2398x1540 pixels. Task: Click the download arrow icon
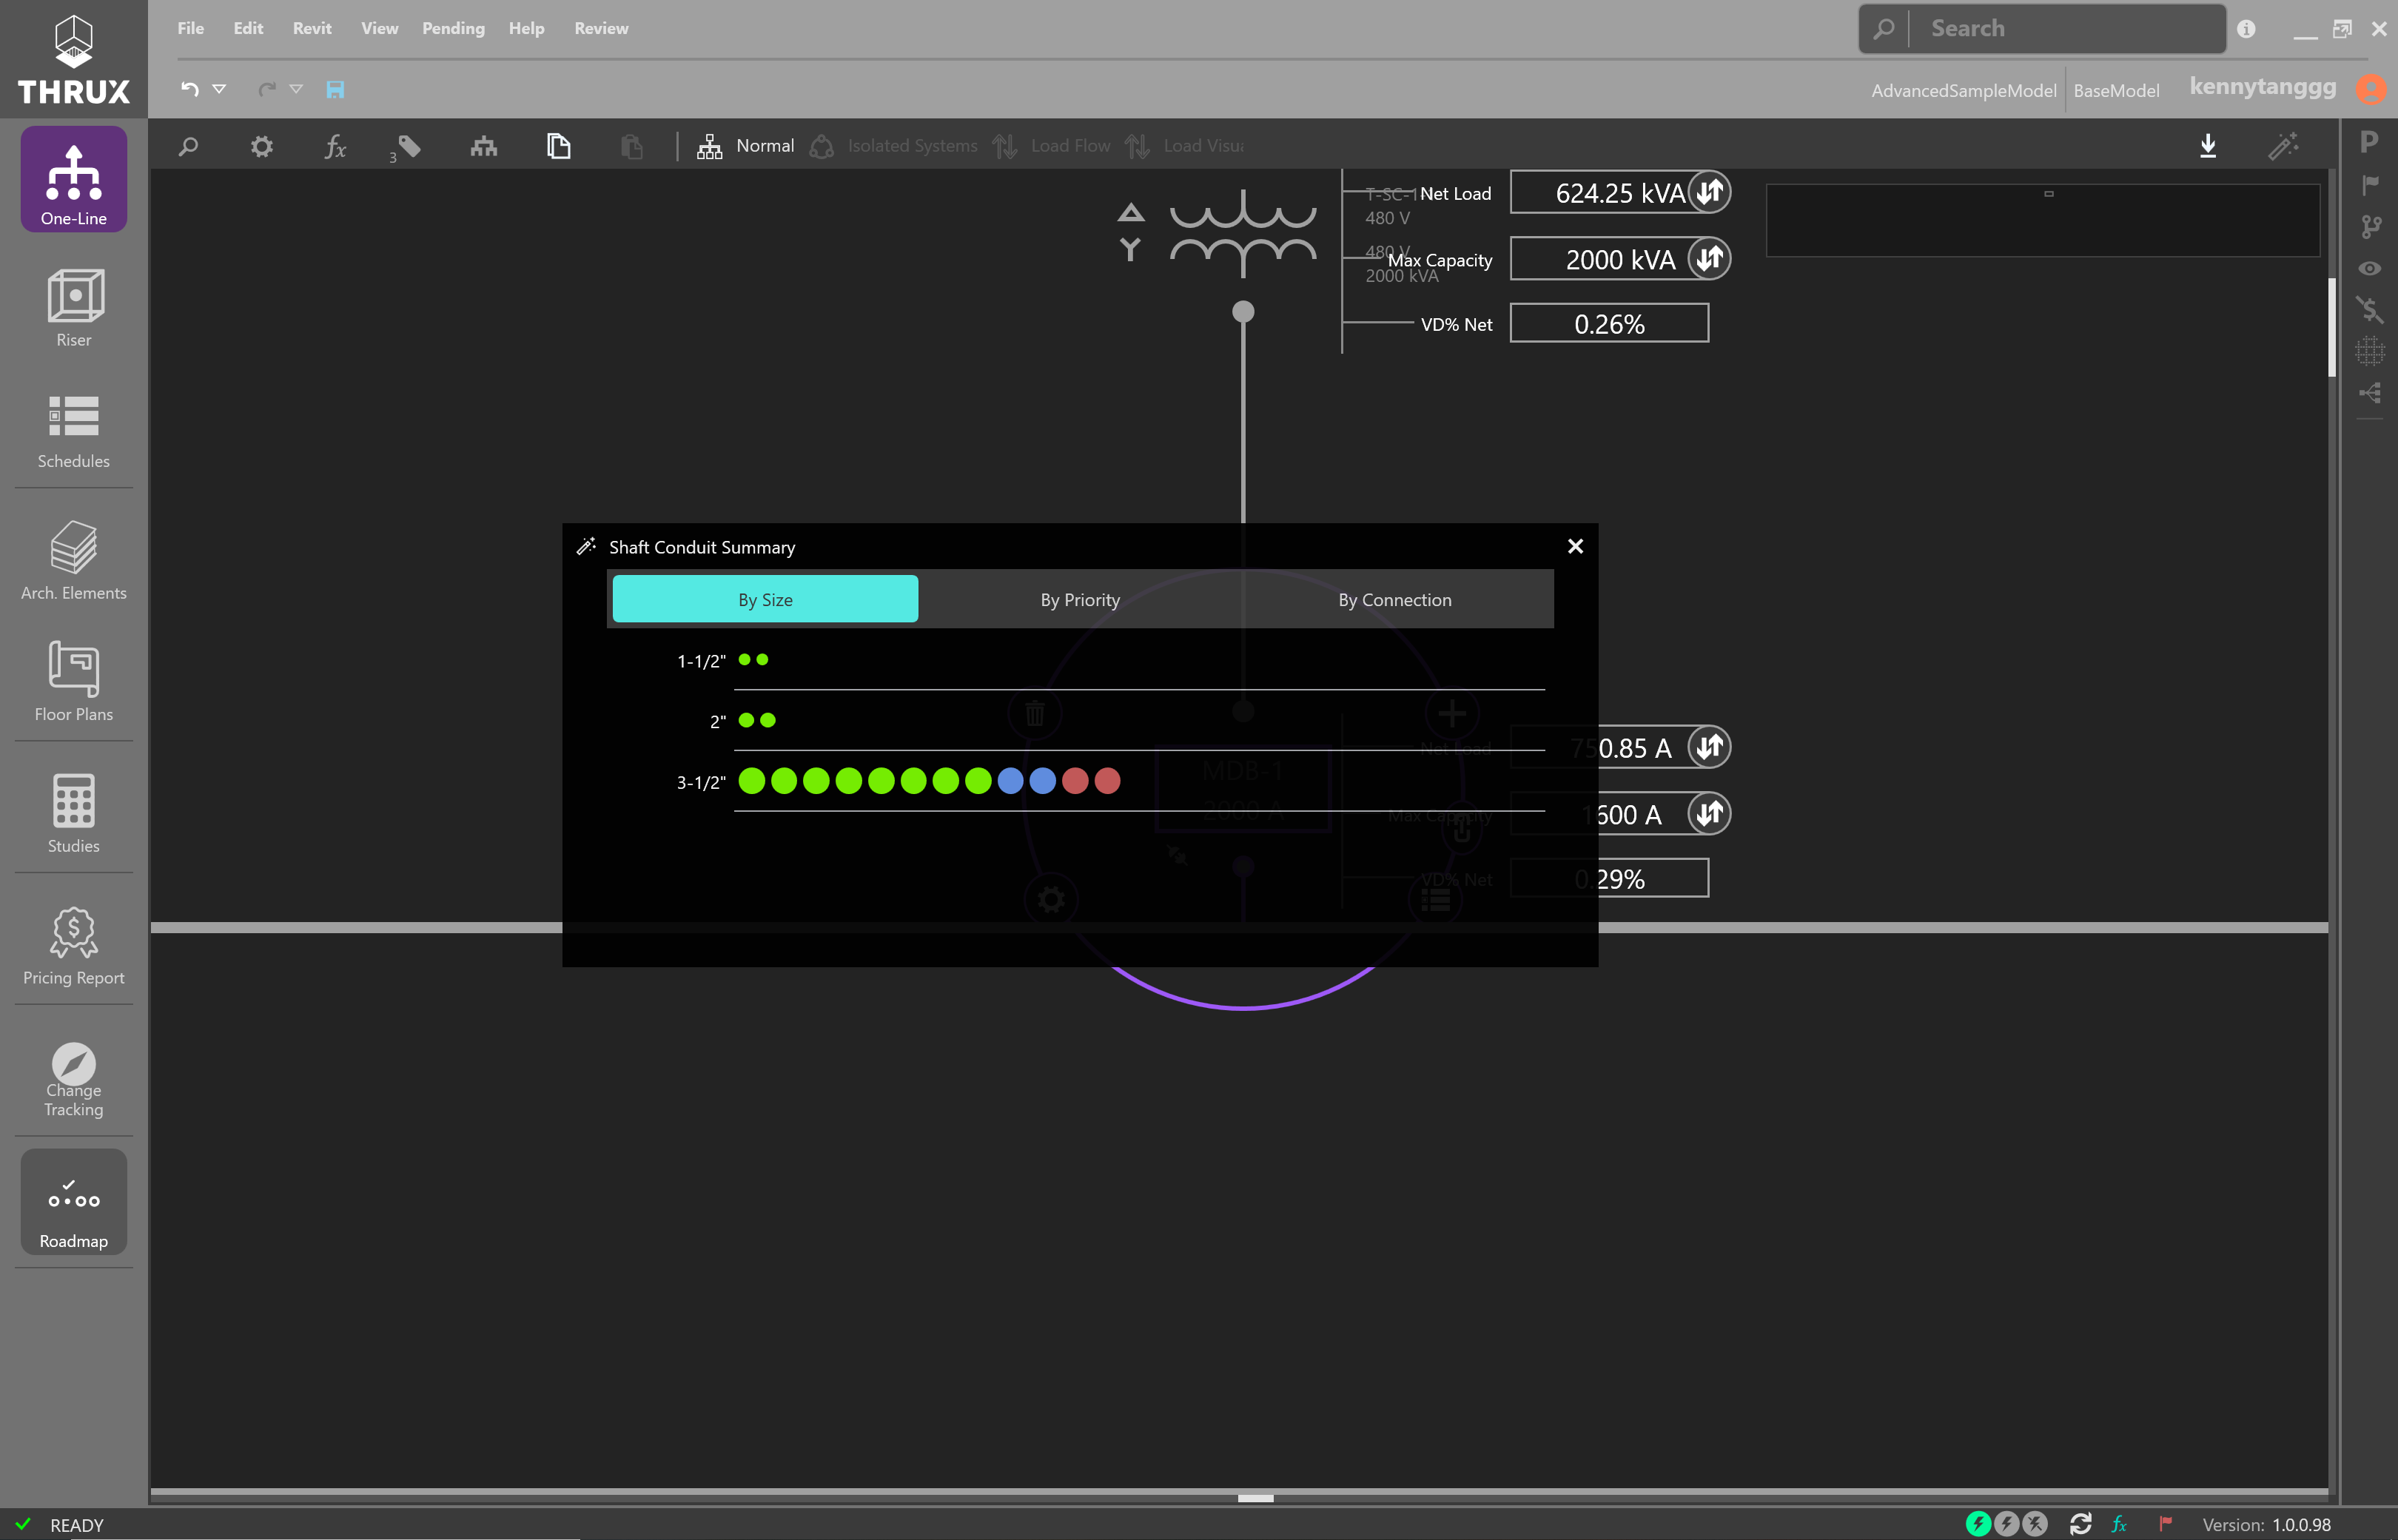click(2208, 146)
